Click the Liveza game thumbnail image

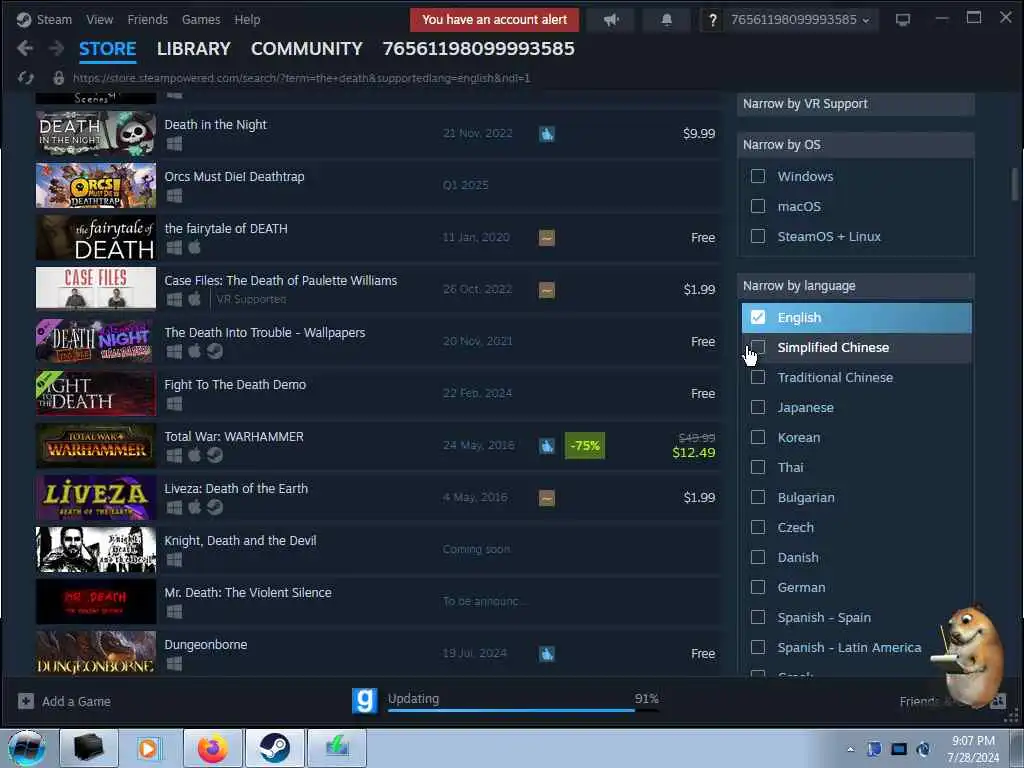(x=96, y=498)
